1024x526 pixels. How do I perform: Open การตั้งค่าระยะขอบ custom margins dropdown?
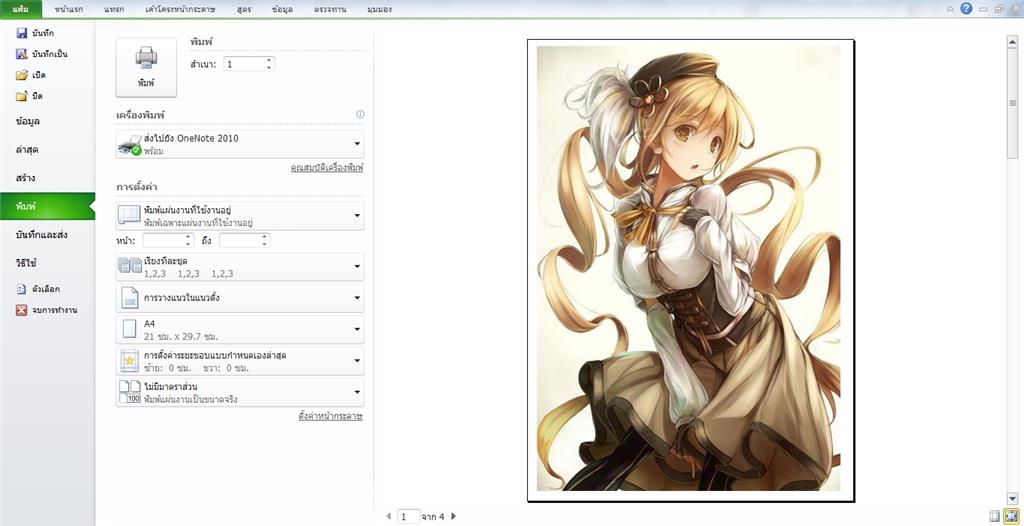point(240,361)
